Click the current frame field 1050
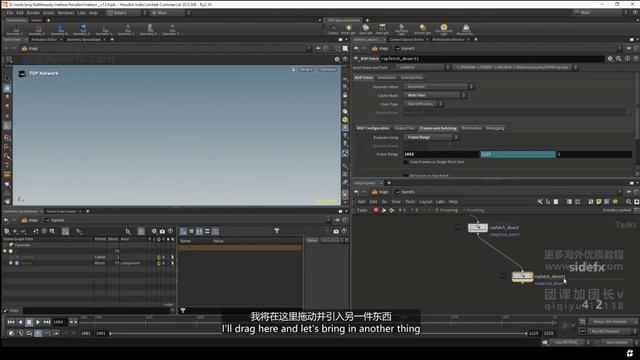 coord(60,322)
